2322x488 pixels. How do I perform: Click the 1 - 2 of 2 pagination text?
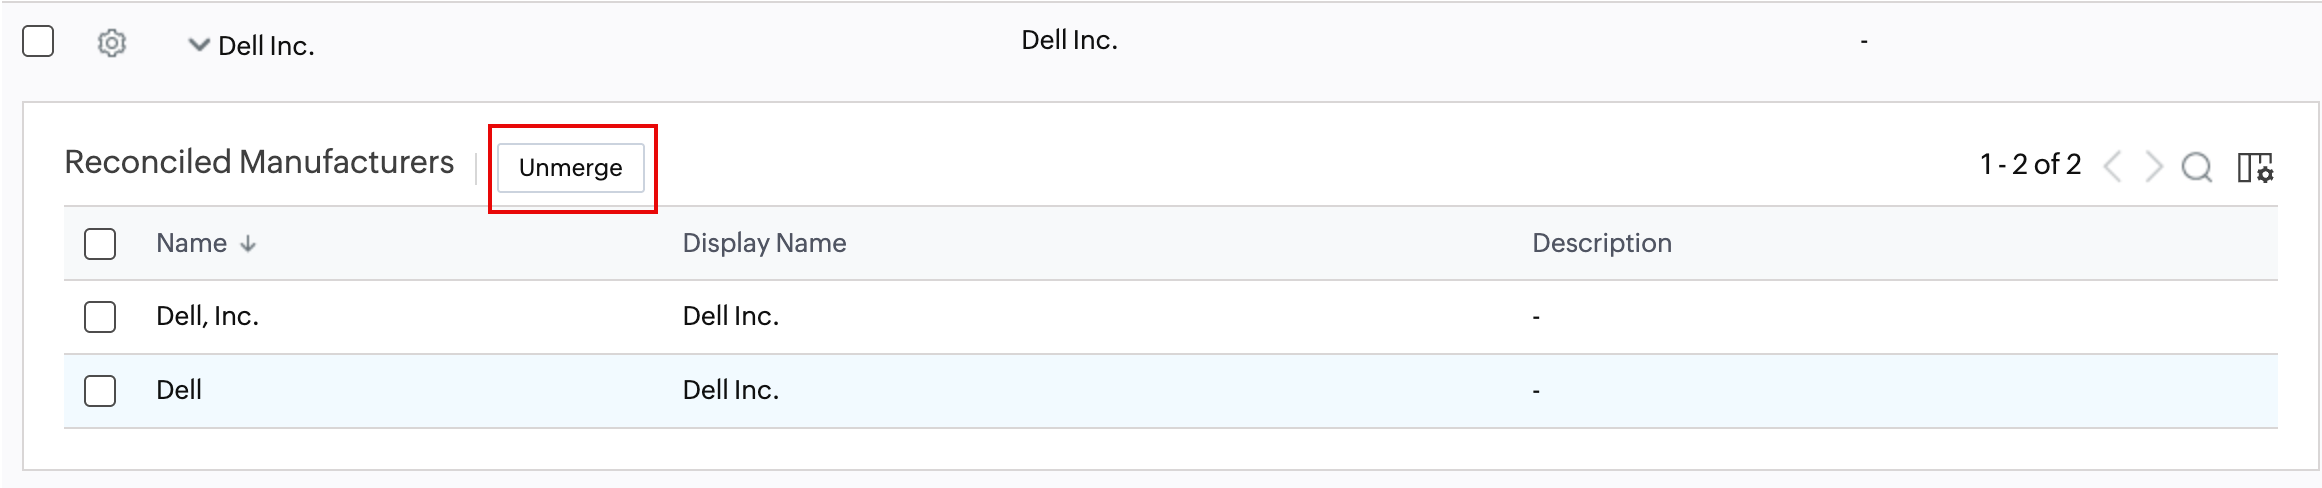tap(2030, 165)
